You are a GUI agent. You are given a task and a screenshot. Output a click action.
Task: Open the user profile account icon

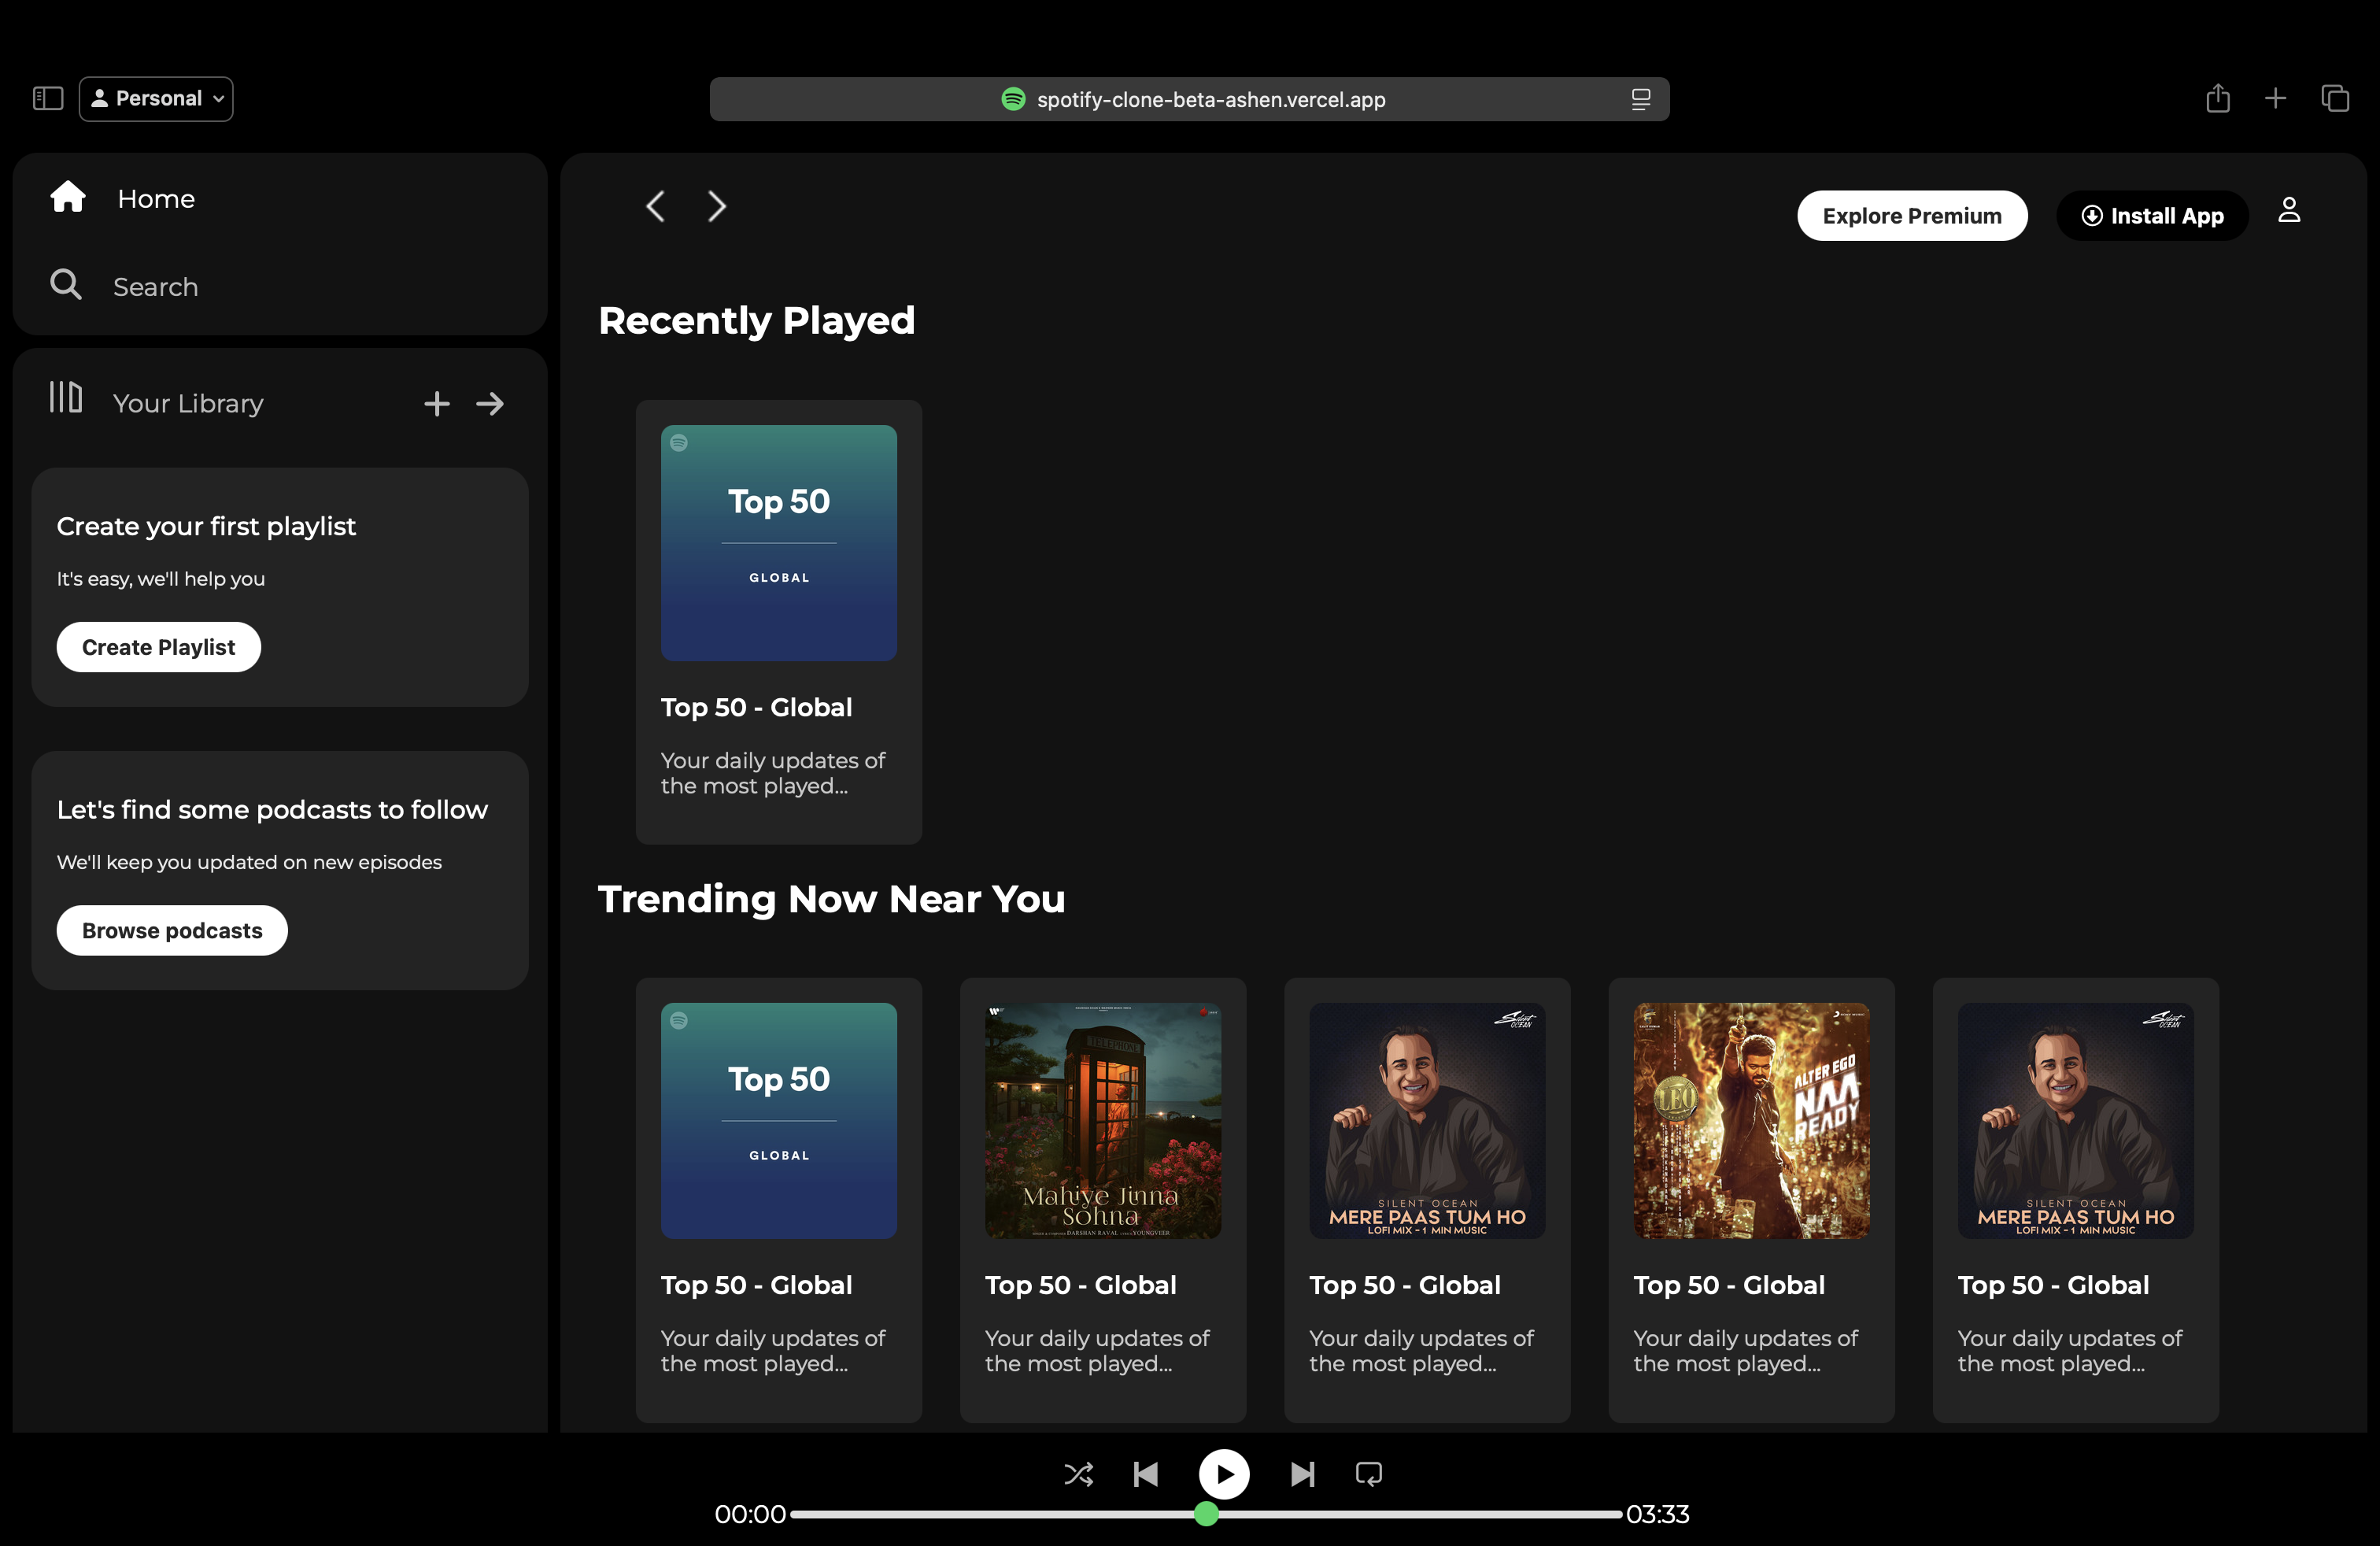coord(2289,211)
